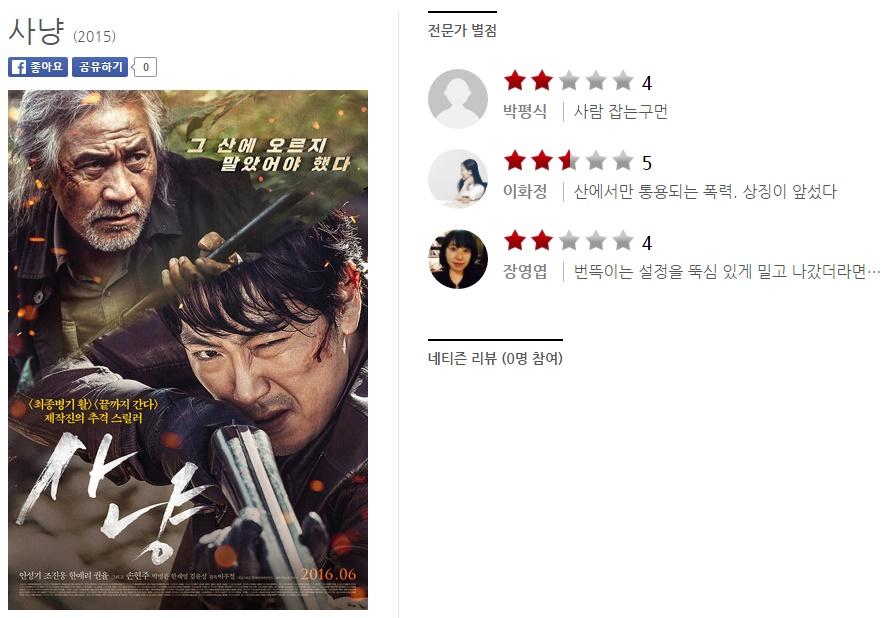Click the half-filled star in 이화정's rating
This screenshot has width=890, height=618.
tap(568, 161)
